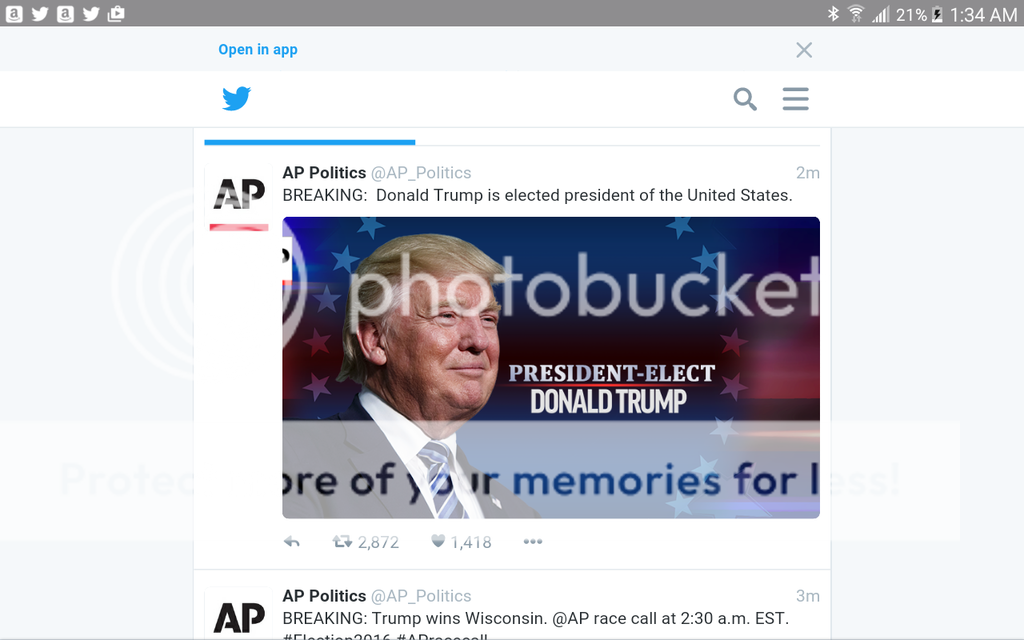Open AP Politics profile name in first tweet
The image size is (1024, 640).
point(324,173)
